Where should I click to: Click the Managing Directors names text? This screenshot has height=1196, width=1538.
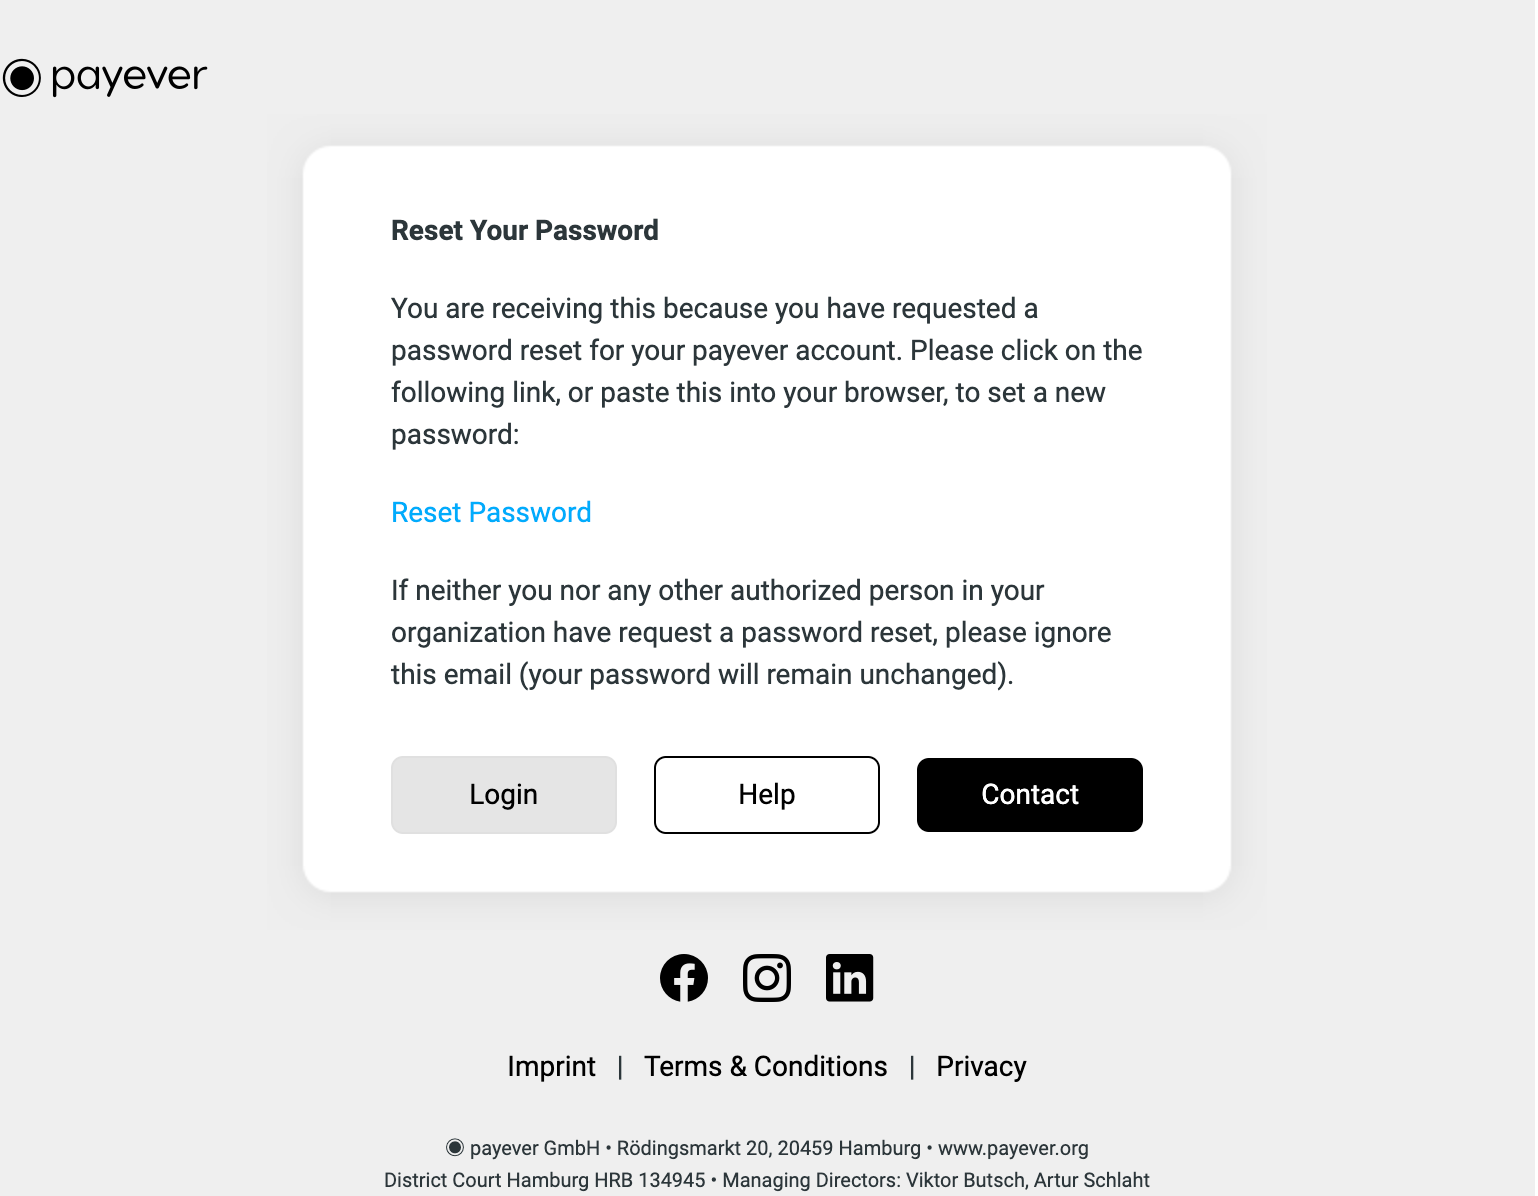click(x=936, y=1180)
